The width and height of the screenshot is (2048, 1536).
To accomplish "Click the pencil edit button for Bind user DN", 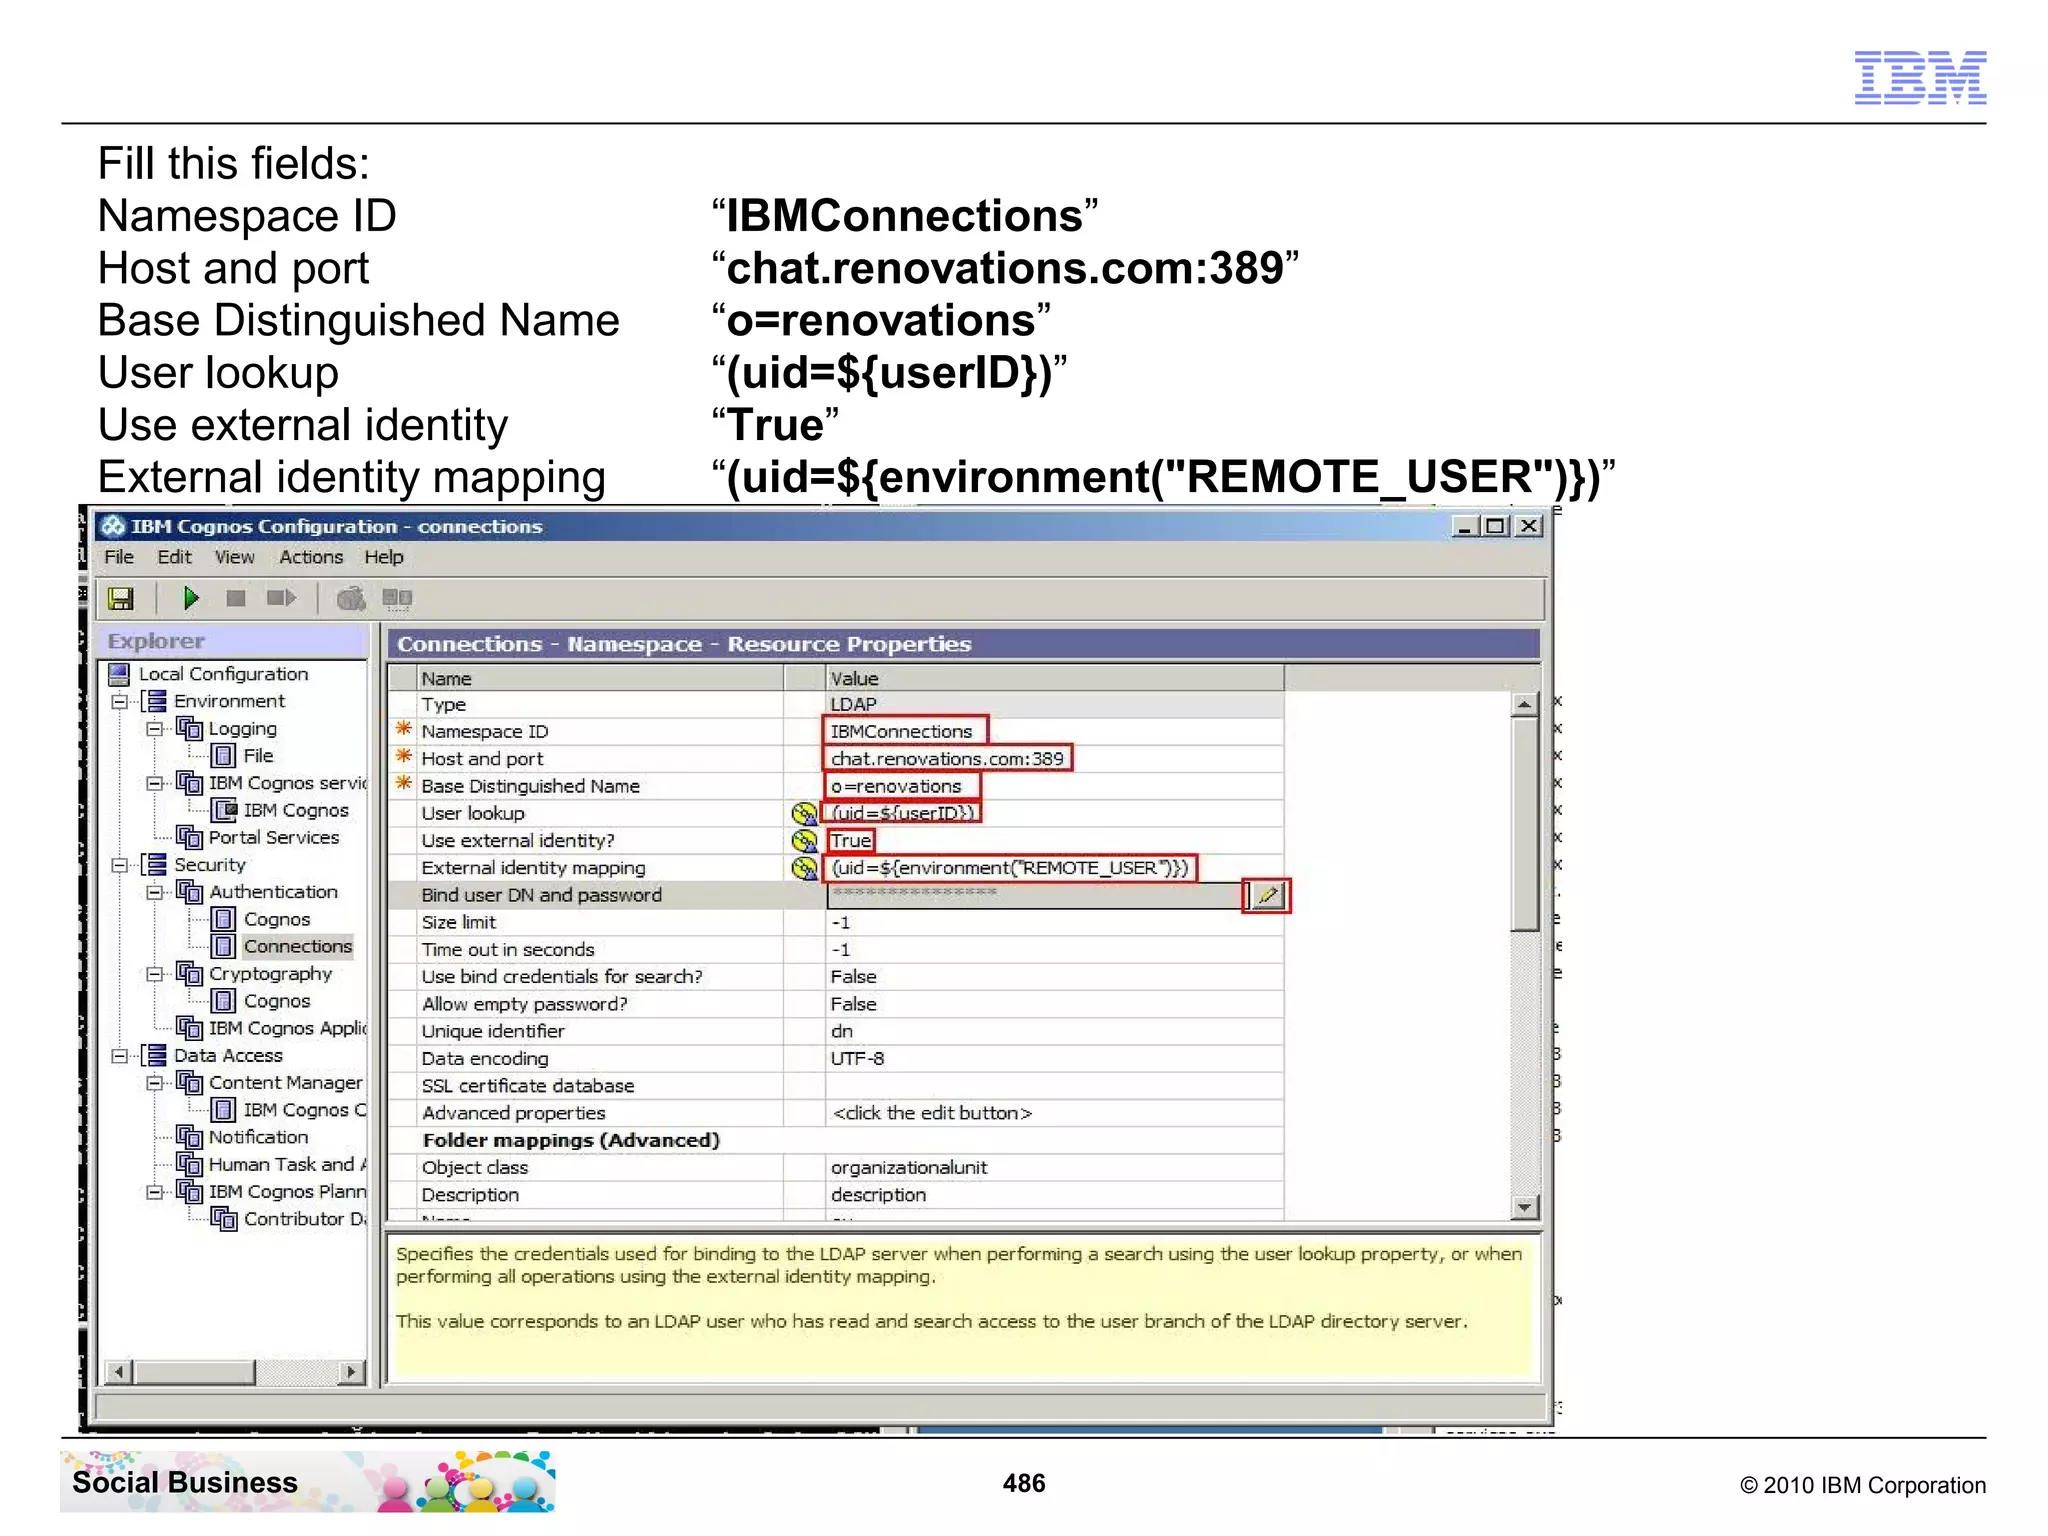I will (x=1267, y=895).
